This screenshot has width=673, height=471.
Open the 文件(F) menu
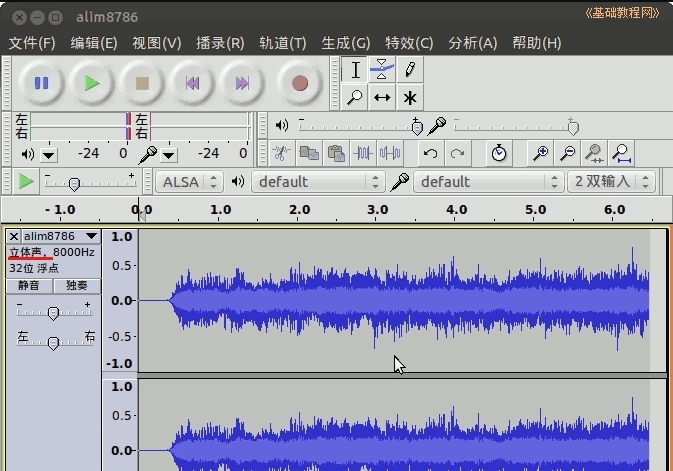point(32,43)
